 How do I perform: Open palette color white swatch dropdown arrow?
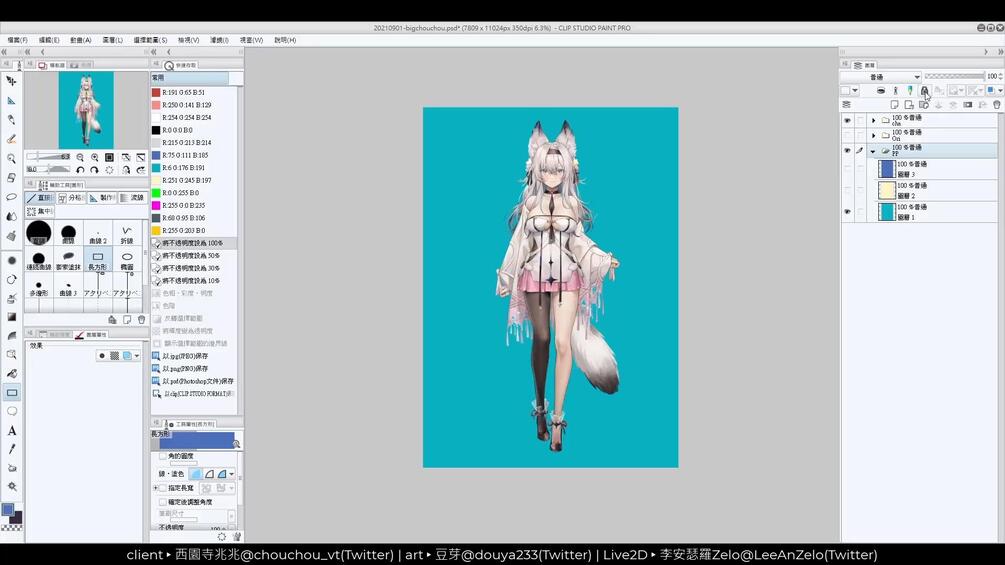pyautogui.click(x=855, y=91)
